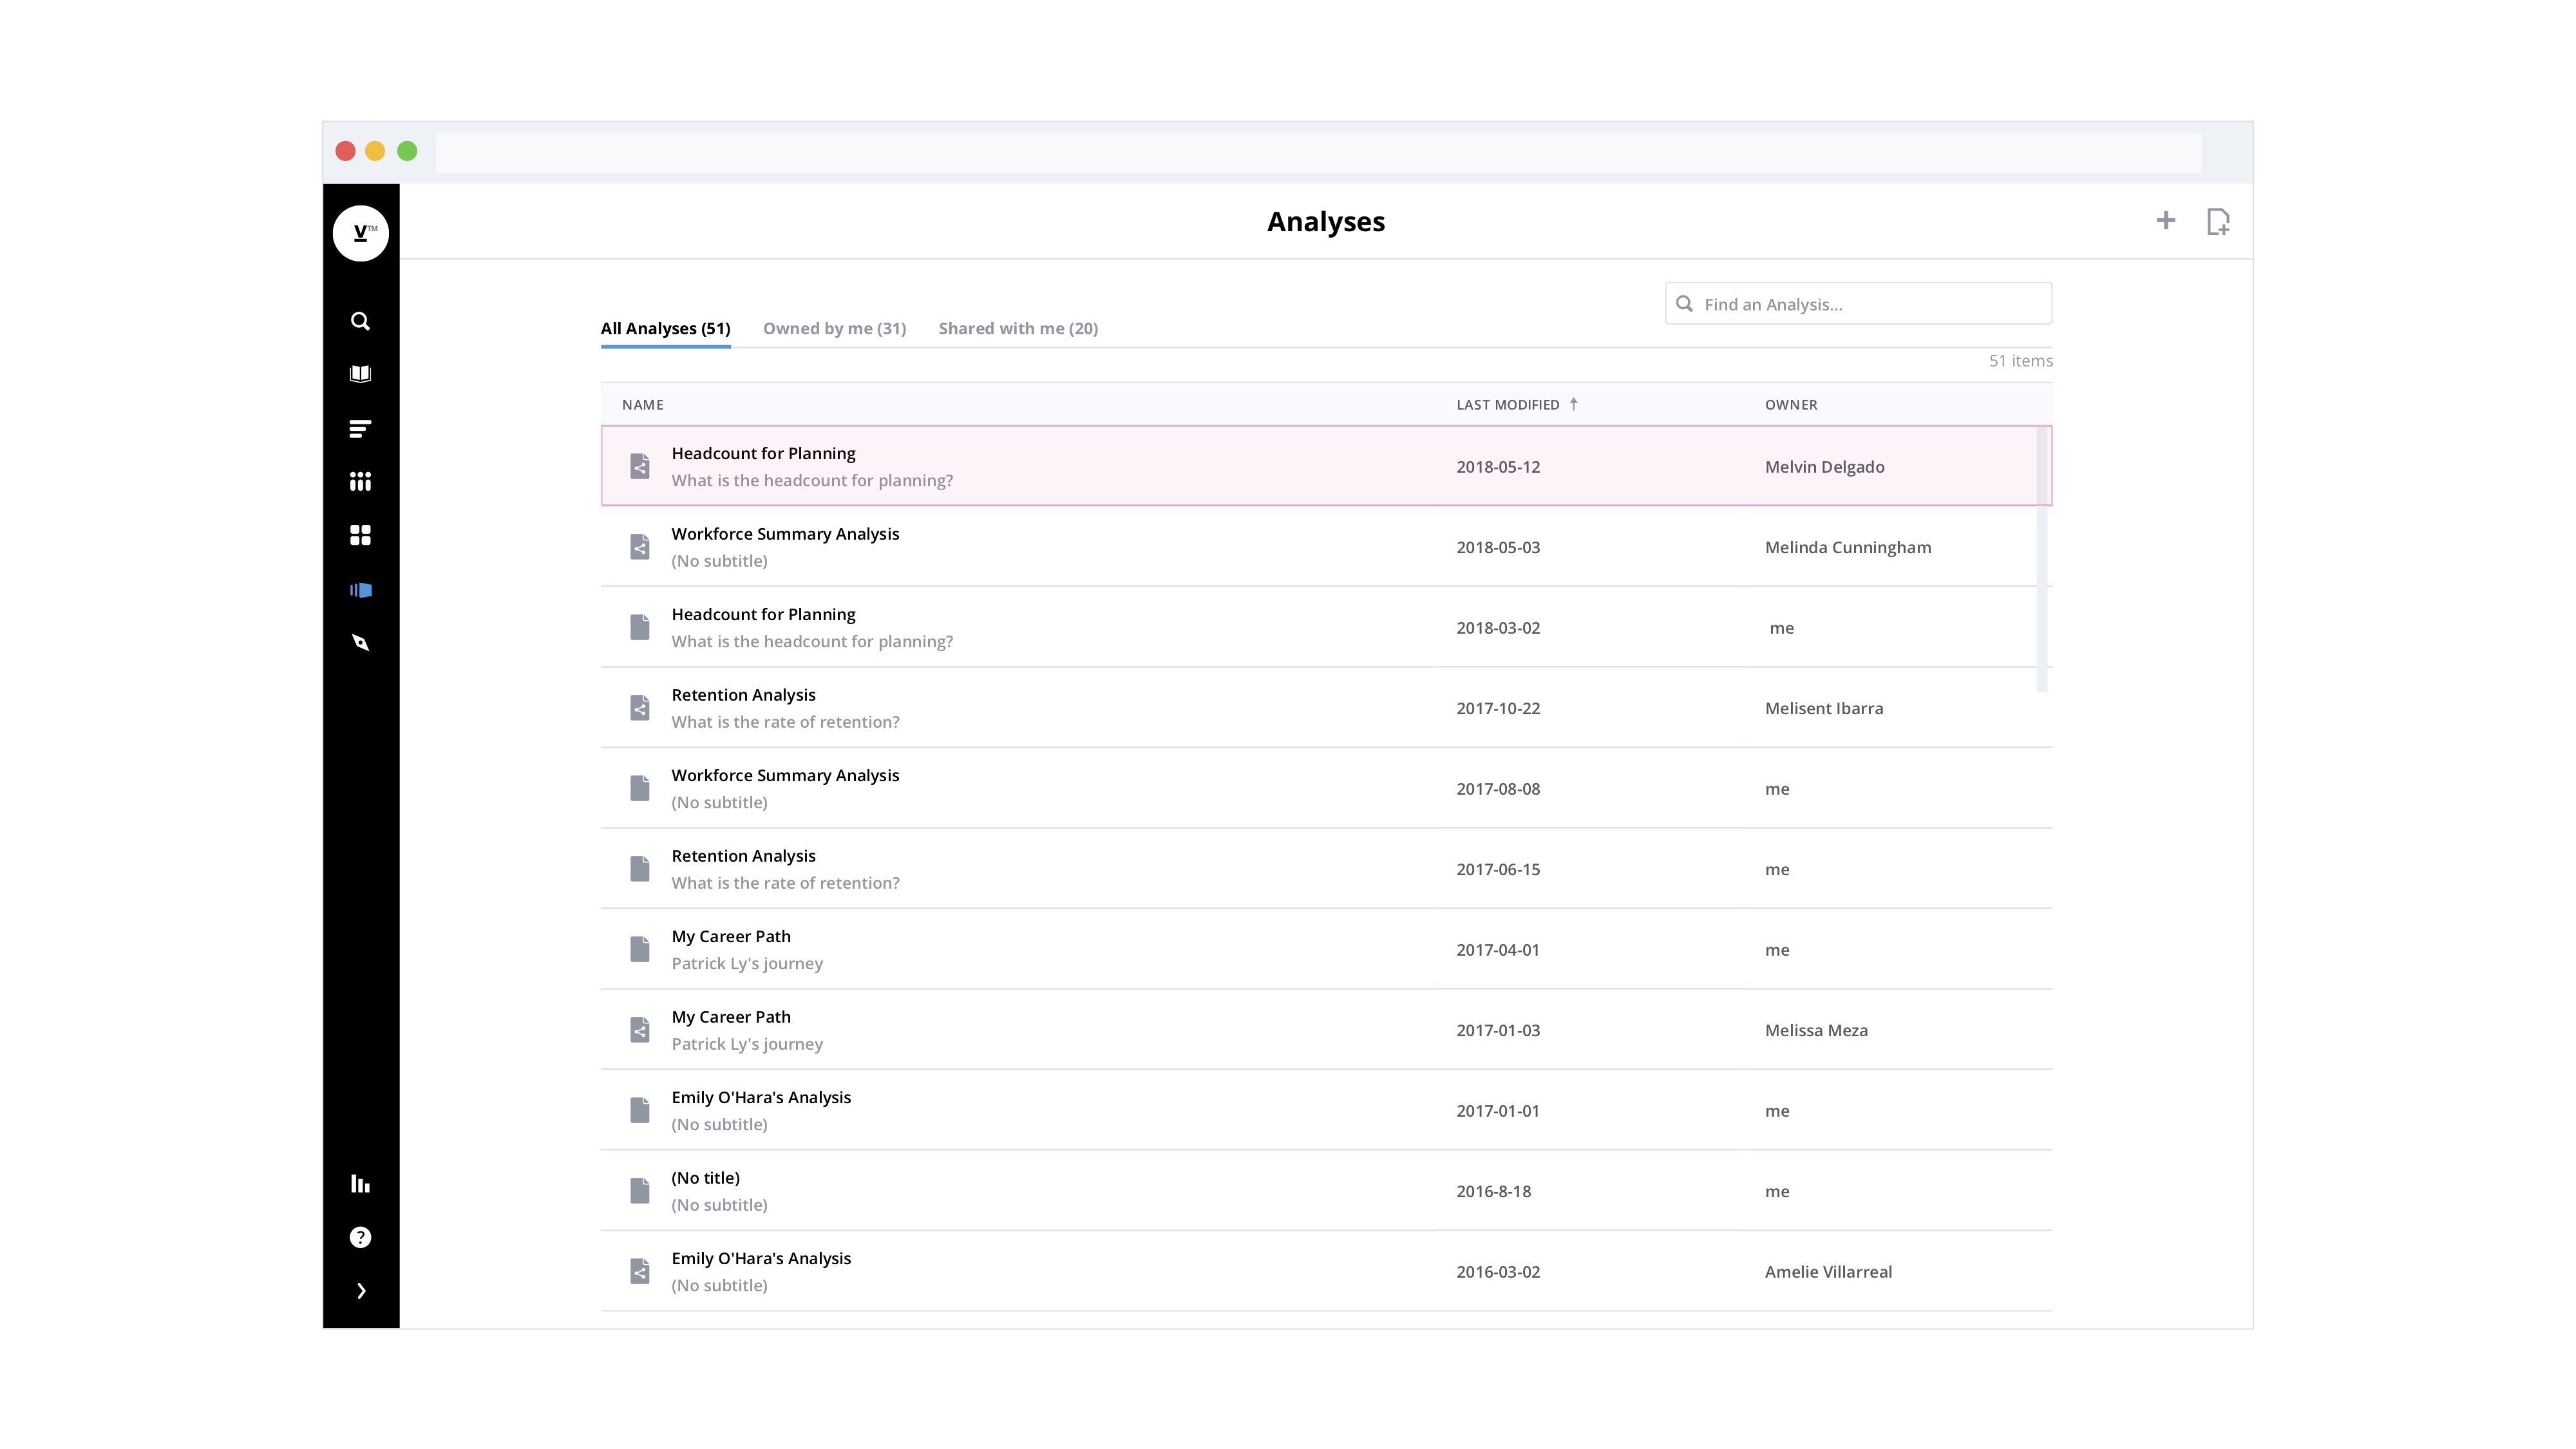Click file icon of Headcount for Planning dated 2018-03-02
This screenshot has width=2576, height=1449.
pyautogui.click(x=640, y=627)
